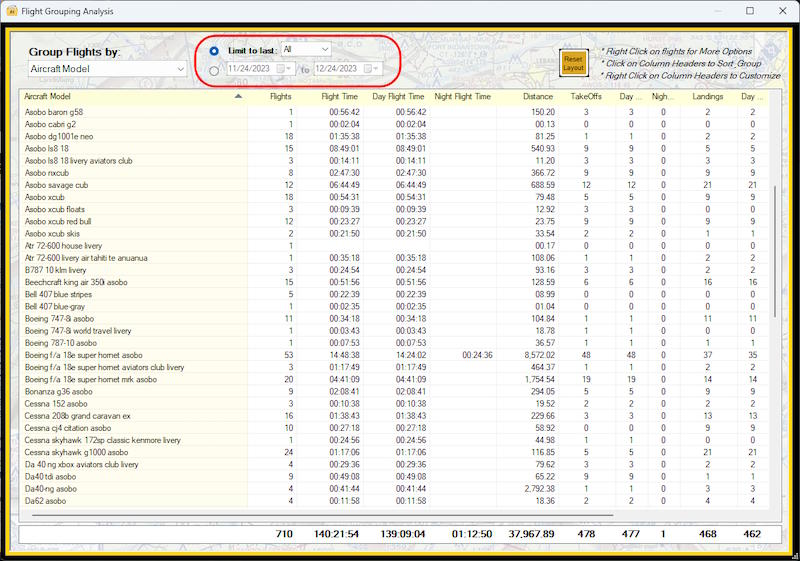Select the 'Bell 407 blue-gray' row
Viewport: 800px width, 561px height.
tap(393, 307)
